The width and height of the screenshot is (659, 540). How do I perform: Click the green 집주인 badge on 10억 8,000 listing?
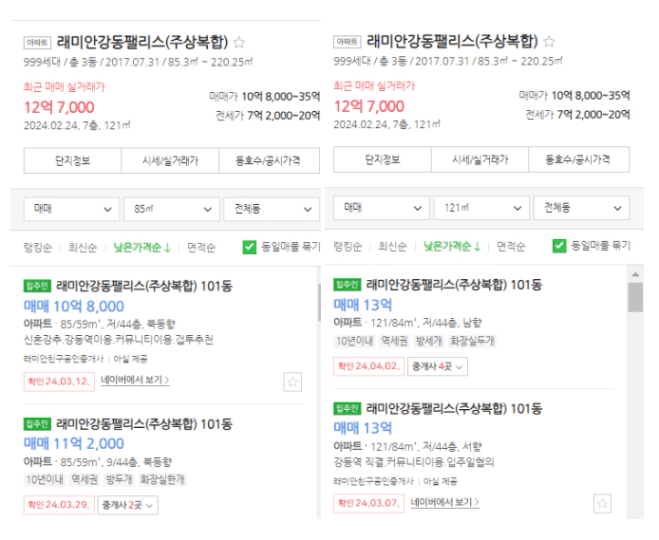tap(37, 286)
